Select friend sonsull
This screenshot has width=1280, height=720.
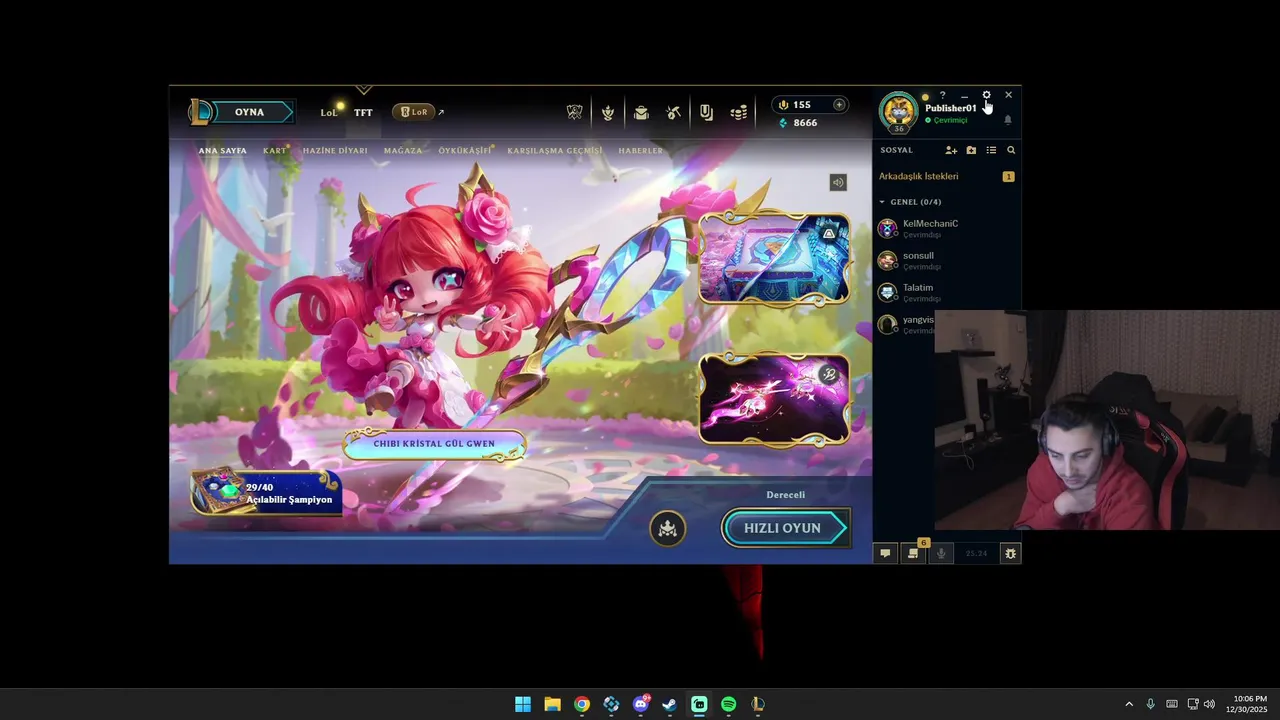[947, 260]
